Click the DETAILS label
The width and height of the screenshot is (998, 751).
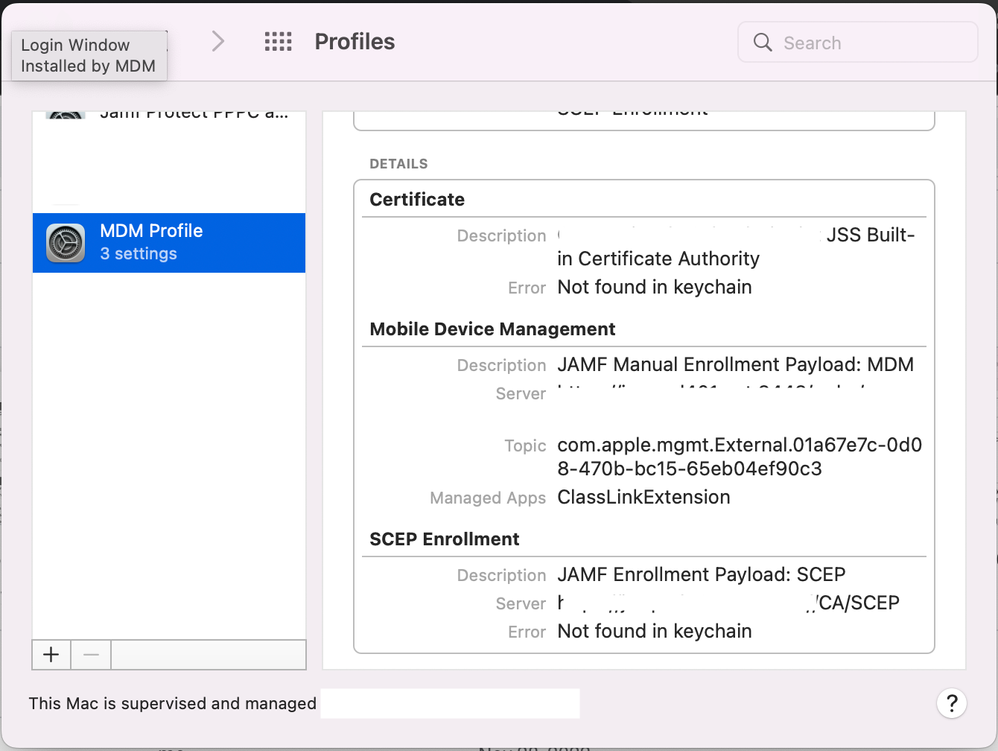point(398,164)
